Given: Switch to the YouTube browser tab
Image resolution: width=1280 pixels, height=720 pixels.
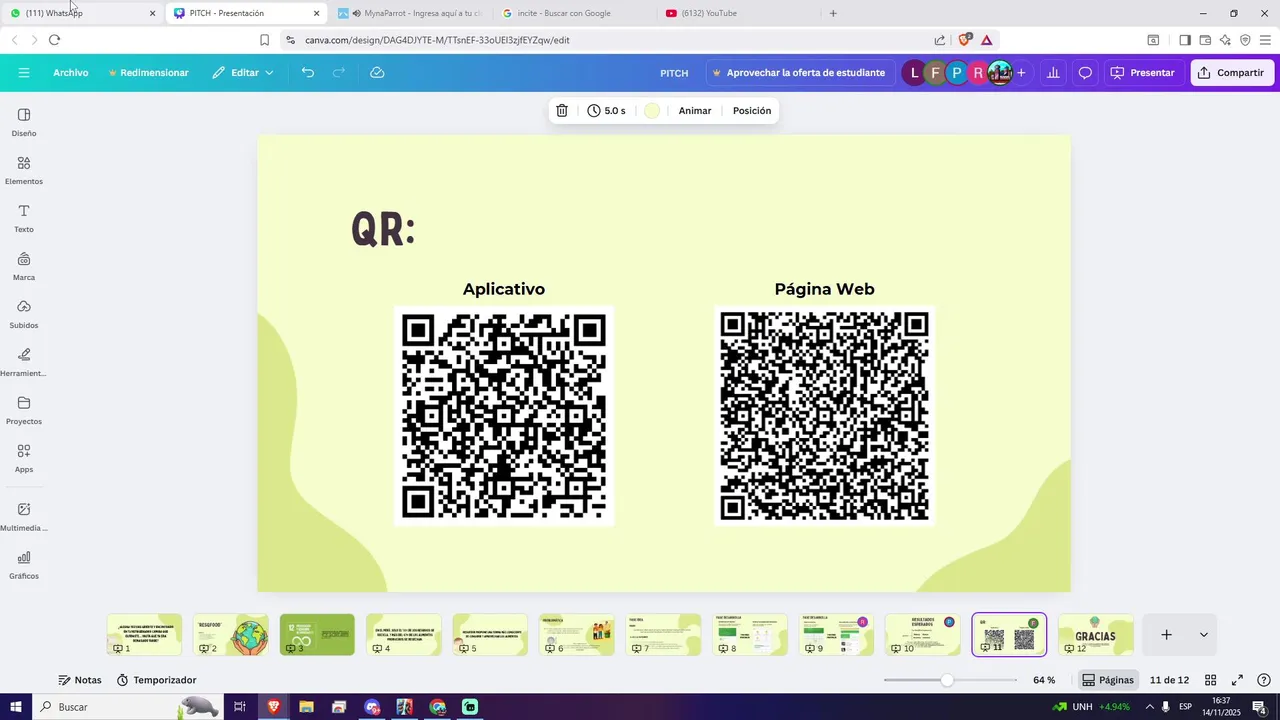Looking at the screenshot, I should click(738, 13).
